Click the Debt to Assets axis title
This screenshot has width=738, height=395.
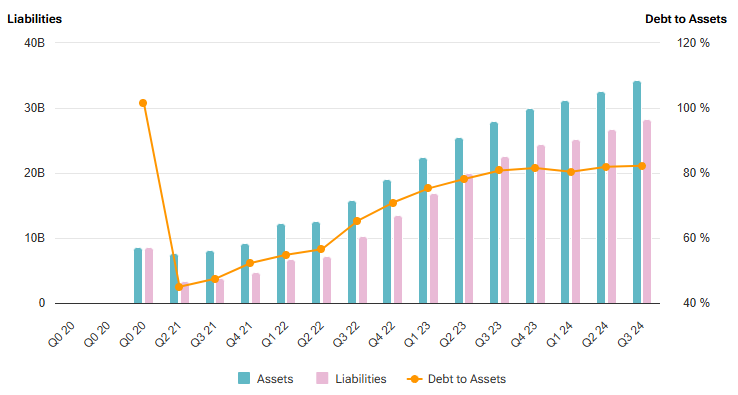[x=686, y=19]
